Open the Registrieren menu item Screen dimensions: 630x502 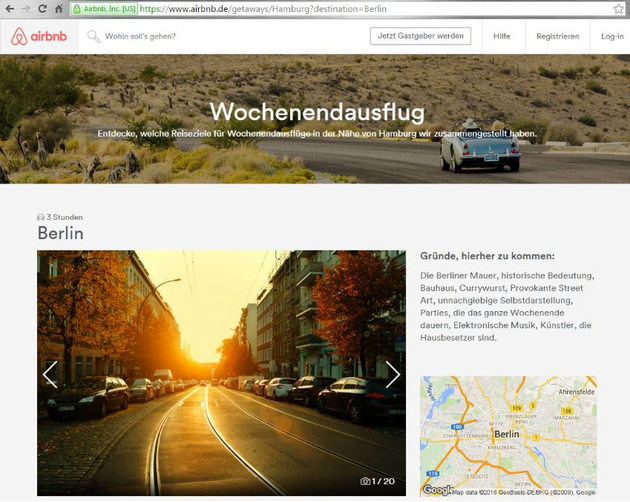click(x=557, y=37)
